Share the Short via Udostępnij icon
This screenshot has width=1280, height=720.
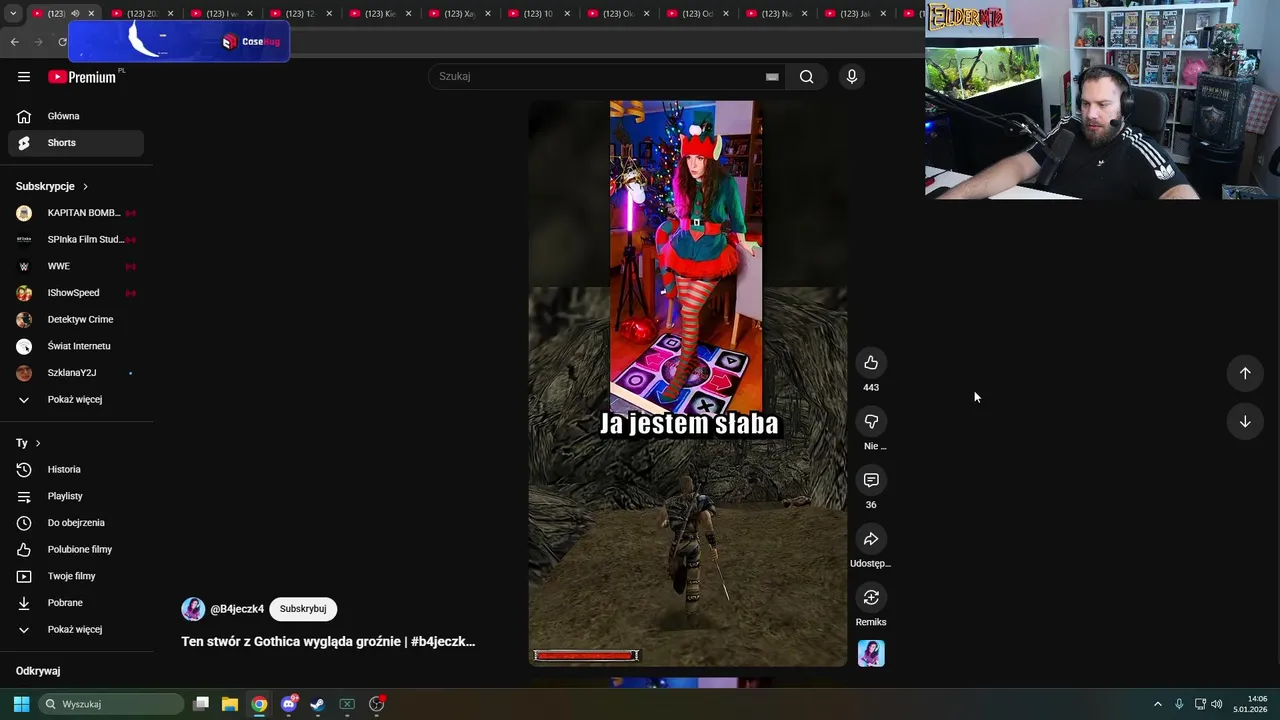pos(871,539)
